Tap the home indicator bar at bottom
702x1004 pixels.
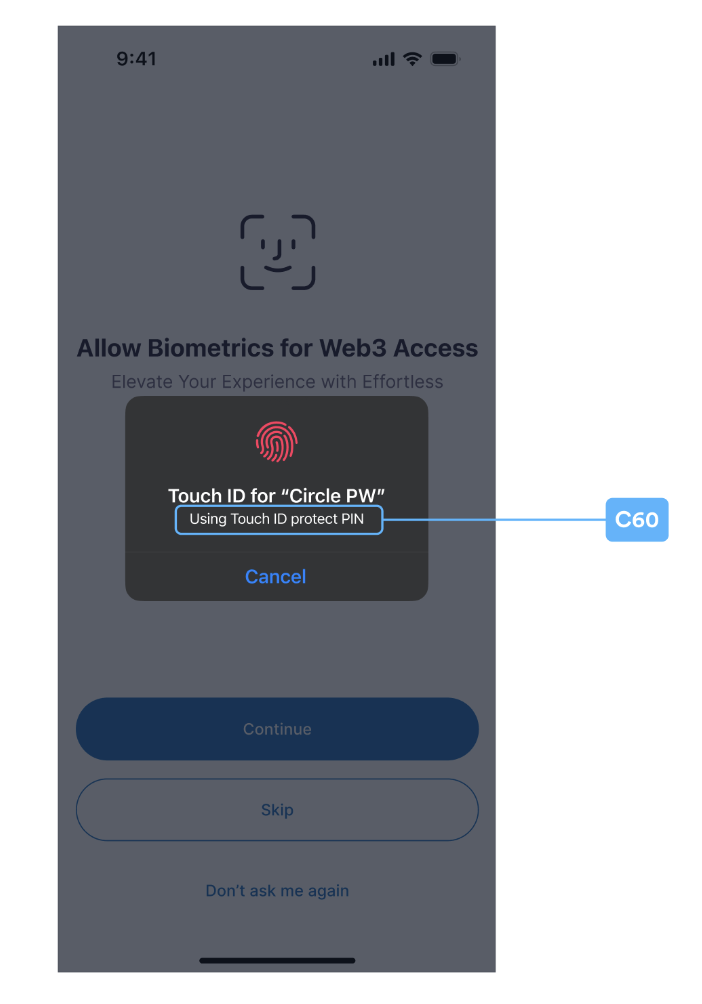[277, 960]
